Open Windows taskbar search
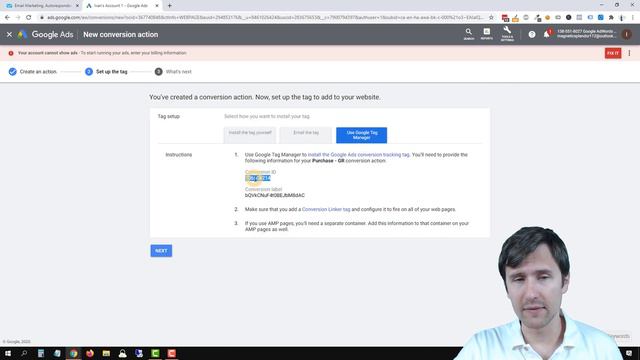The image size is (640, 360). (x=24, y=353)
